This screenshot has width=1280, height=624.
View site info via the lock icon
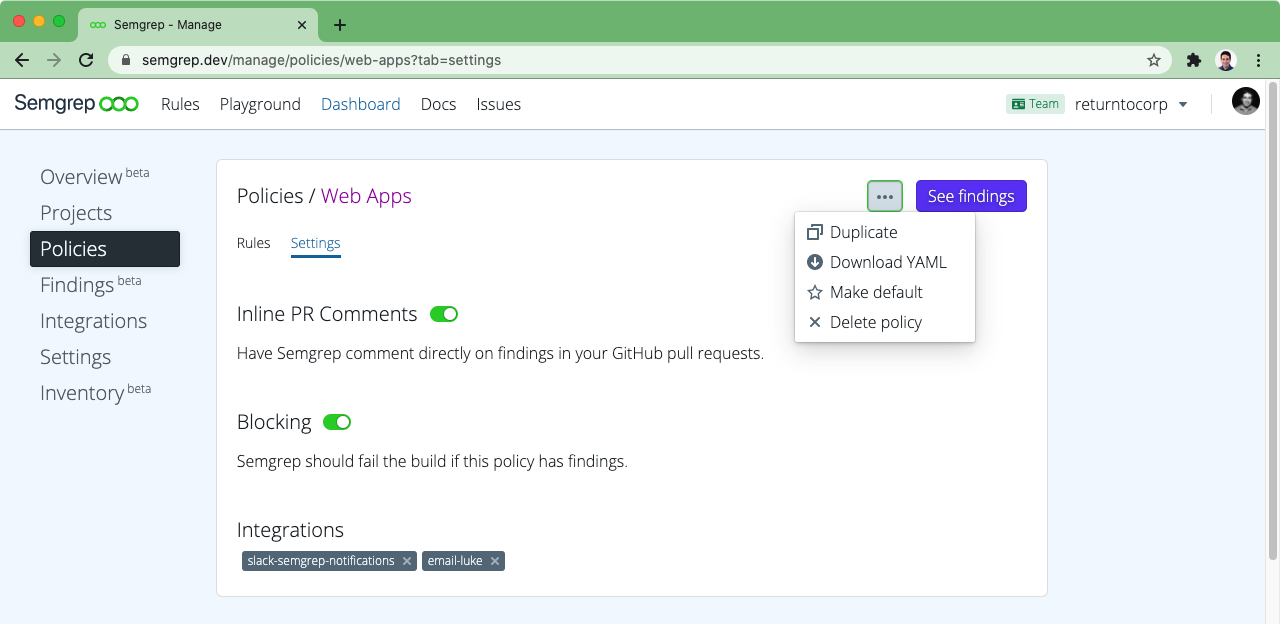click(x=126, y=60)
